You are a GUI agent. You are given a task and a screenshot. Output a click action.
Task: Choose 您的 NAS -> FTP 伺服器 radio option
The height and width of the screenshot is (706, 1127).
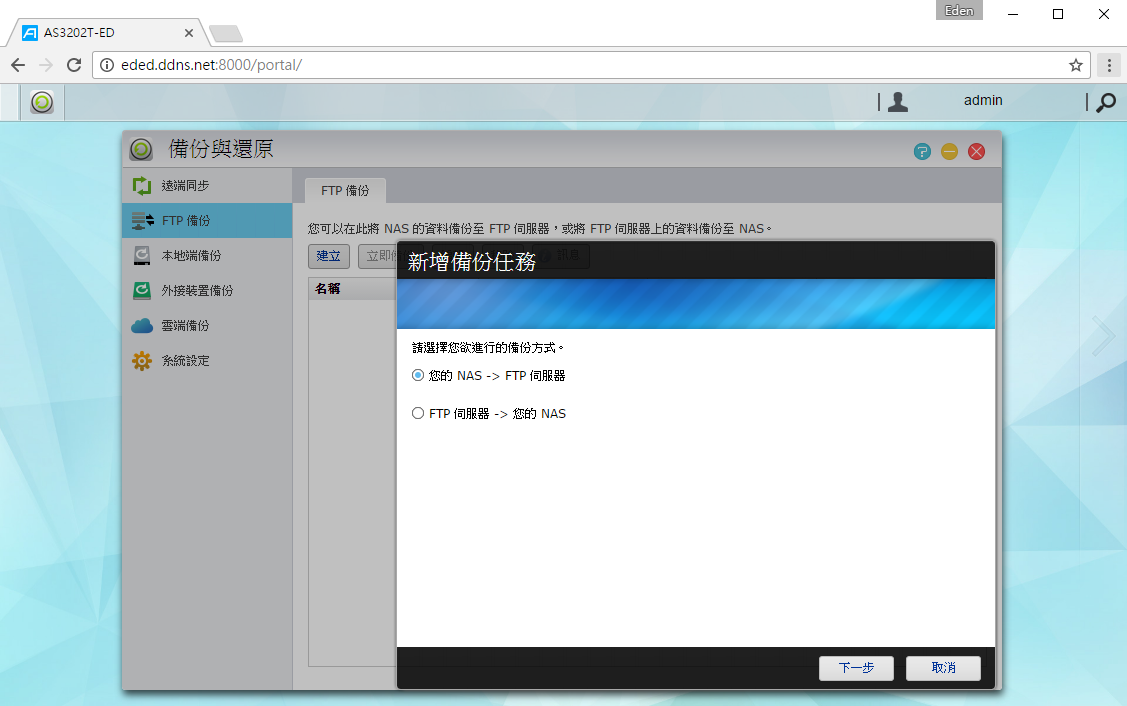(418, 375)
